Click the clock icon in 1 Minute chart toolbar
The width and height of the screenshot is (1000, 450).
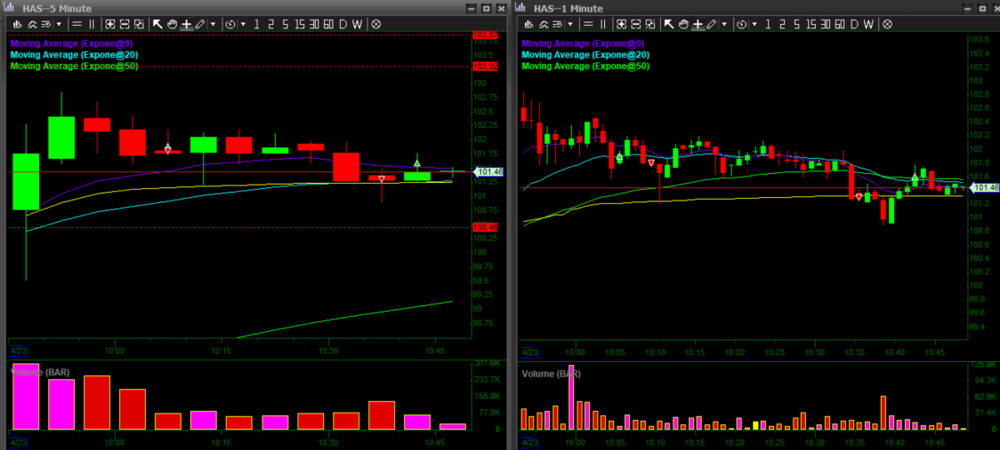click(742, 23)
